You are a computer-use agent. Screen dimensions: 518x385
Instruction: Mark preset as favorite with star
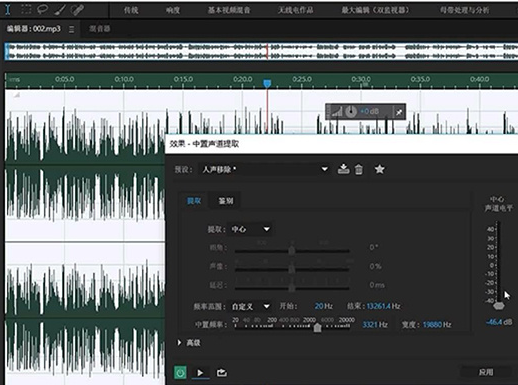tap(379, 169)
